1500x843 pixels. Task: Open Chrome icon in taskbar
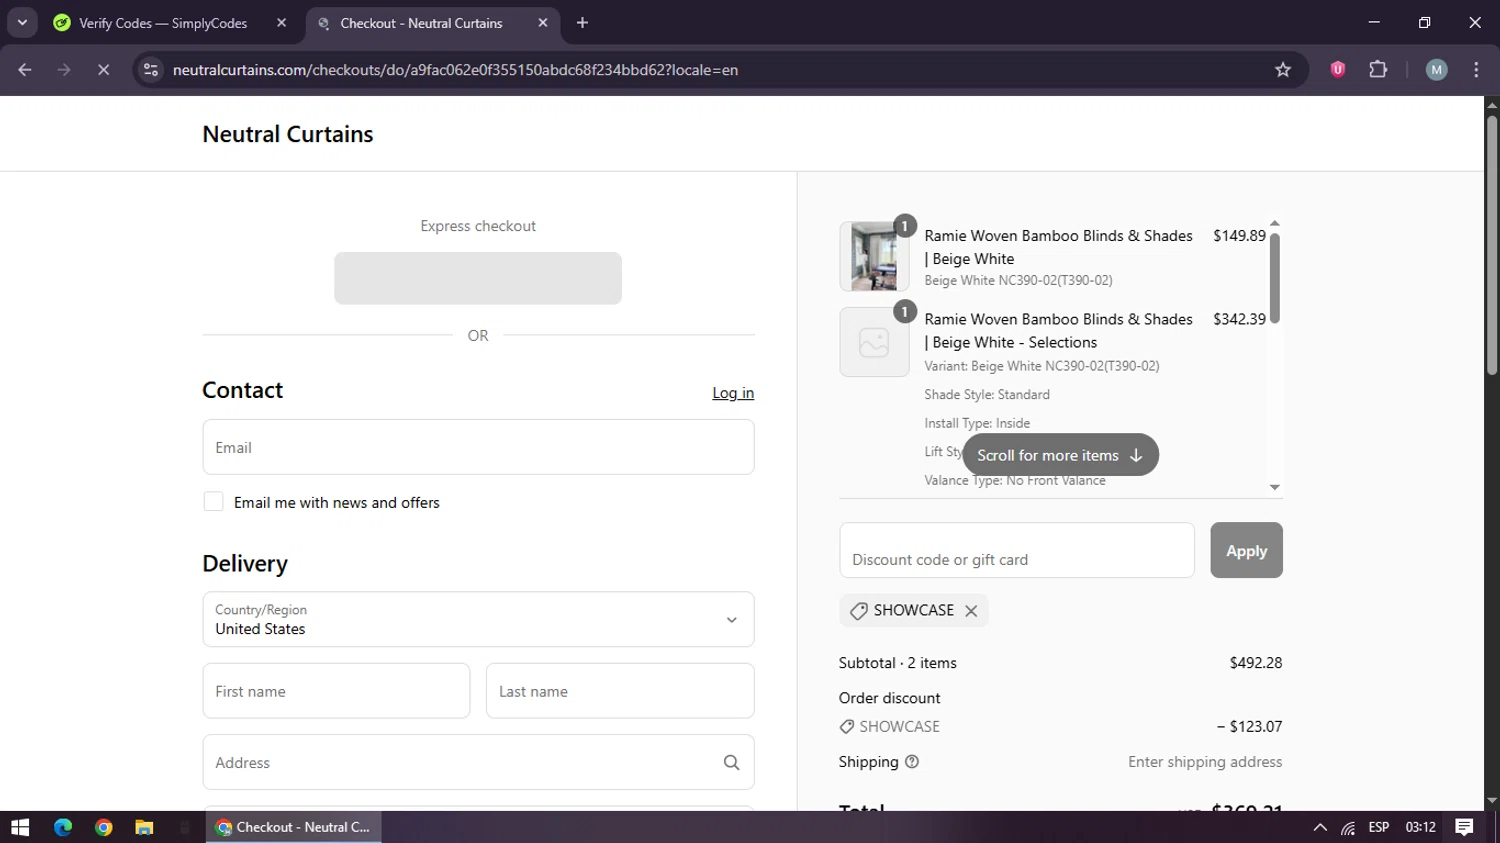(x=103, y=827)
